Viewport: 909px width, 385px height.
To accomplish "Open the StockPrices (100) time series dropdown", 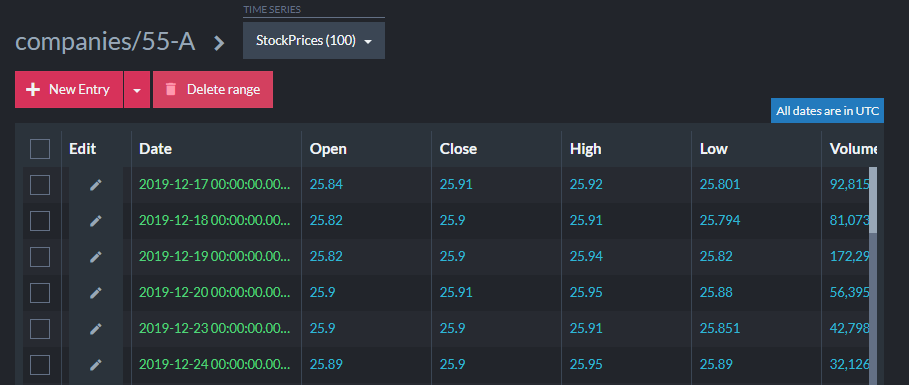I will [x=314, y=41].
